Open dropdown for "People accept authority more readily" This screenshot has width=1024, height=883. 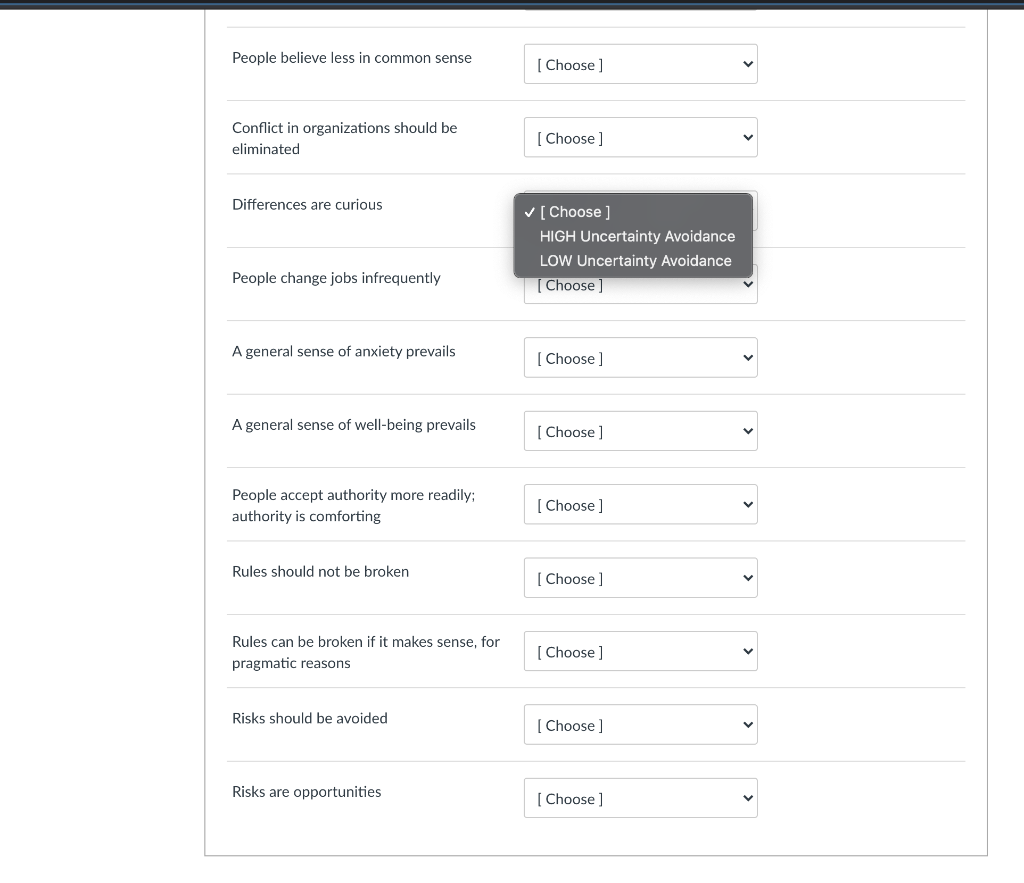pyautogui.click(x=640, y=505)
